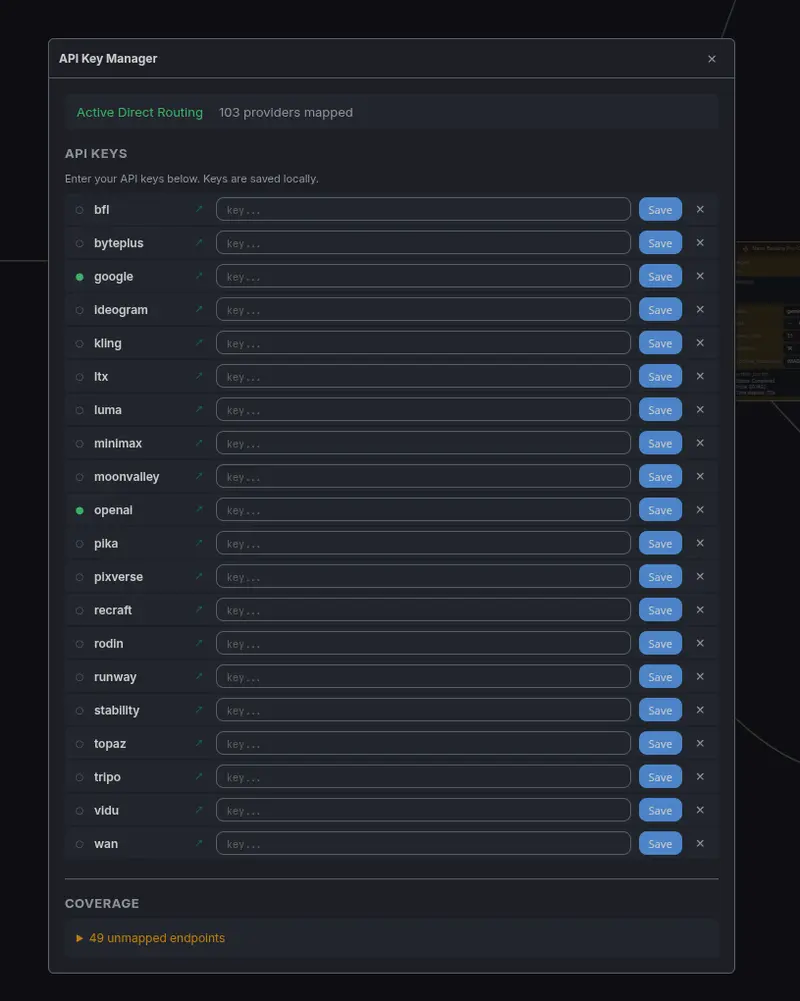Open the stability external link arrow
Screen dimensions: 800x1001
(199, 710)
